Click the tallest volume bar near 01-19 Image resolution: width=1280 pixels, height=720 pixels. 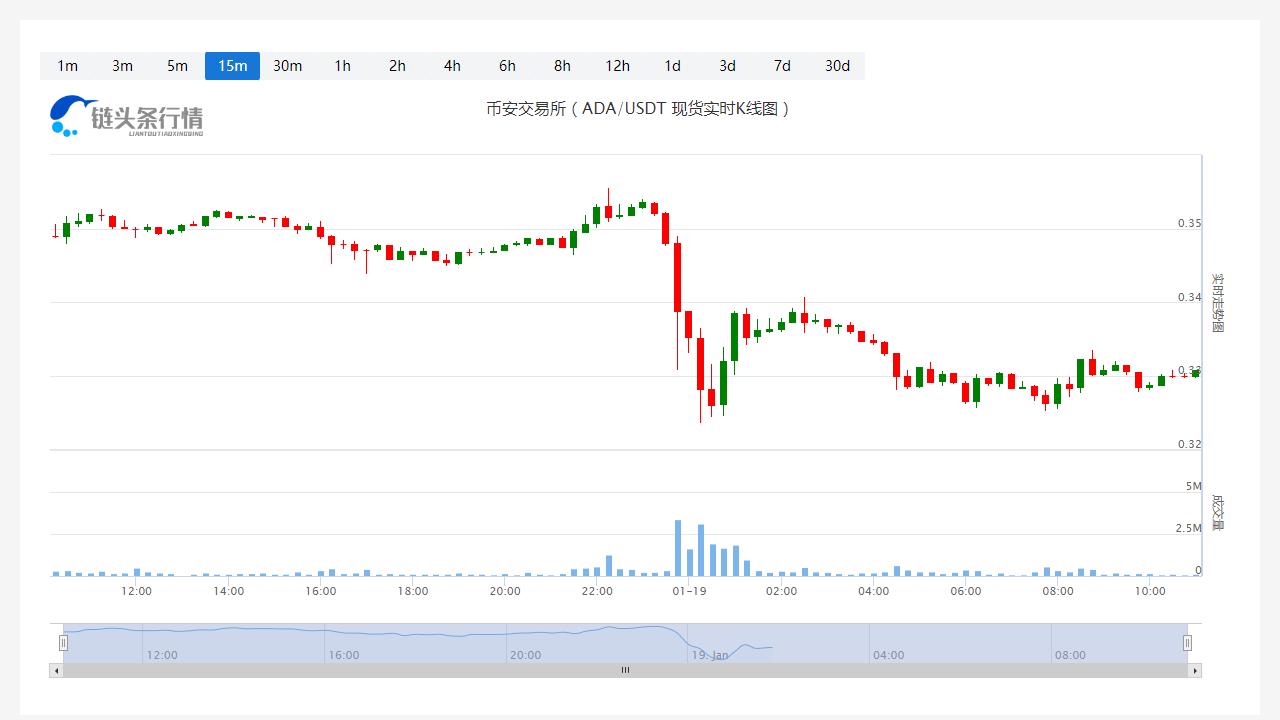coord(678,548)
